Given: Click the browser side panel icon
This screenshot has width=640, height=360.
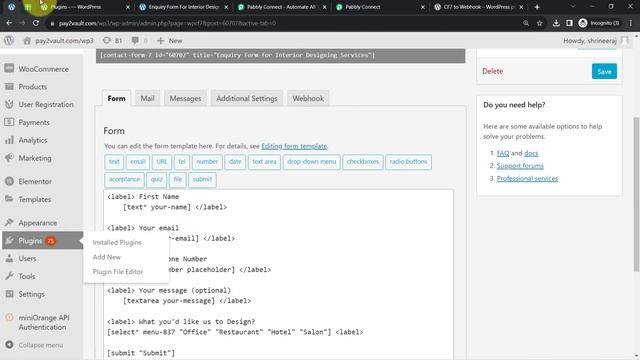Looking at the screenshot, I should click(569, 23).
